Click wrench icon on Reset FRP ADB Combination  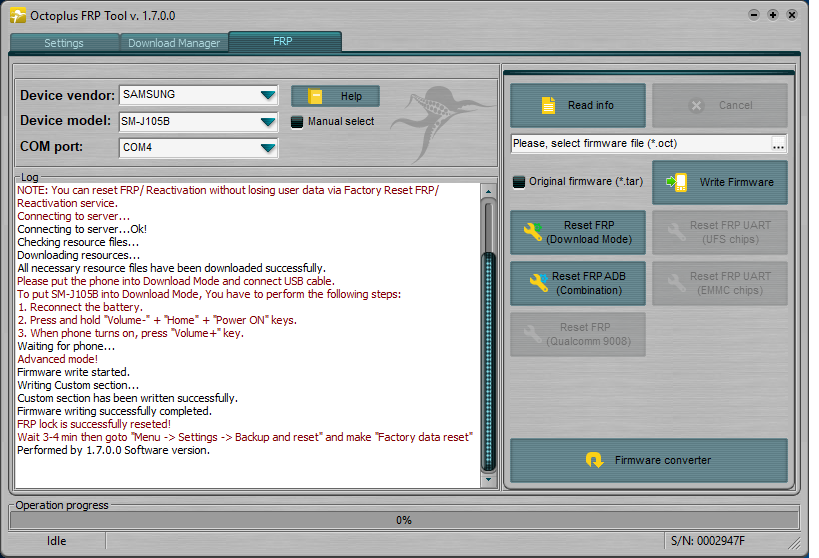[539, 282]
